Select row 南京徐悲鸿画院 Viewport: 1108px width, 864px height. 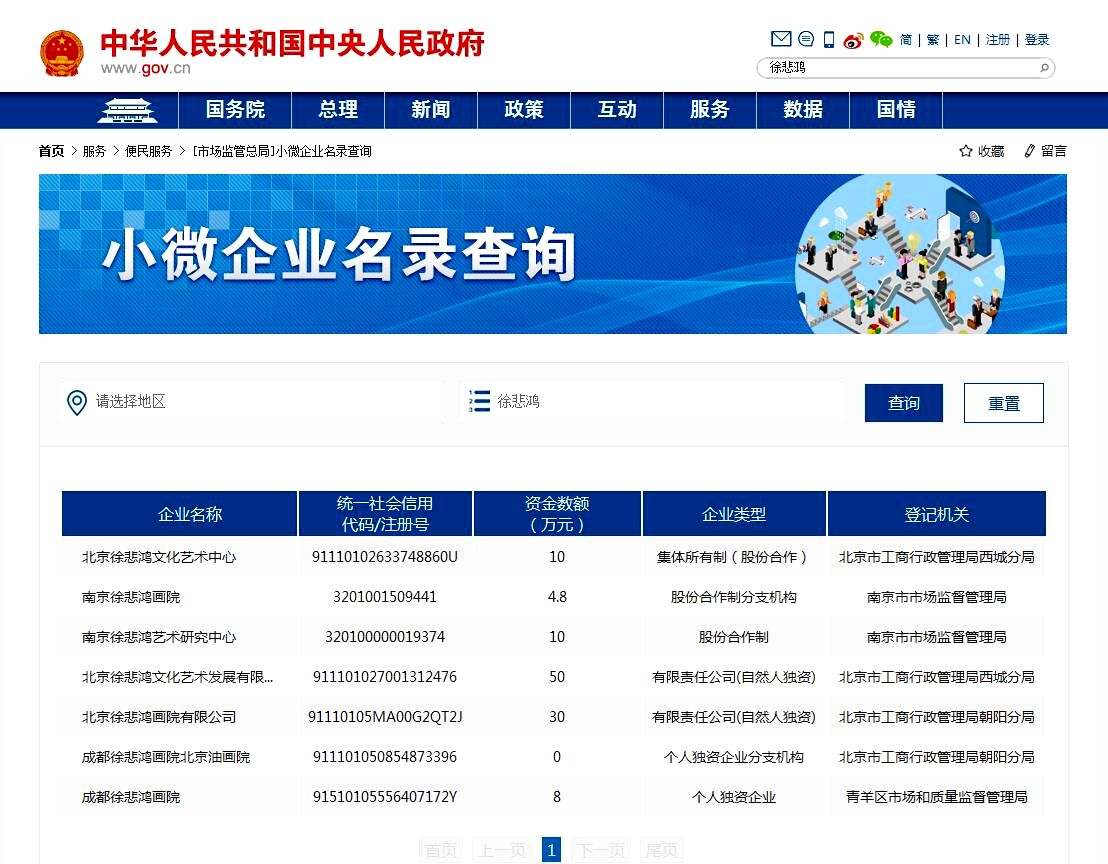pyautogui.click(x=553, y=597)
